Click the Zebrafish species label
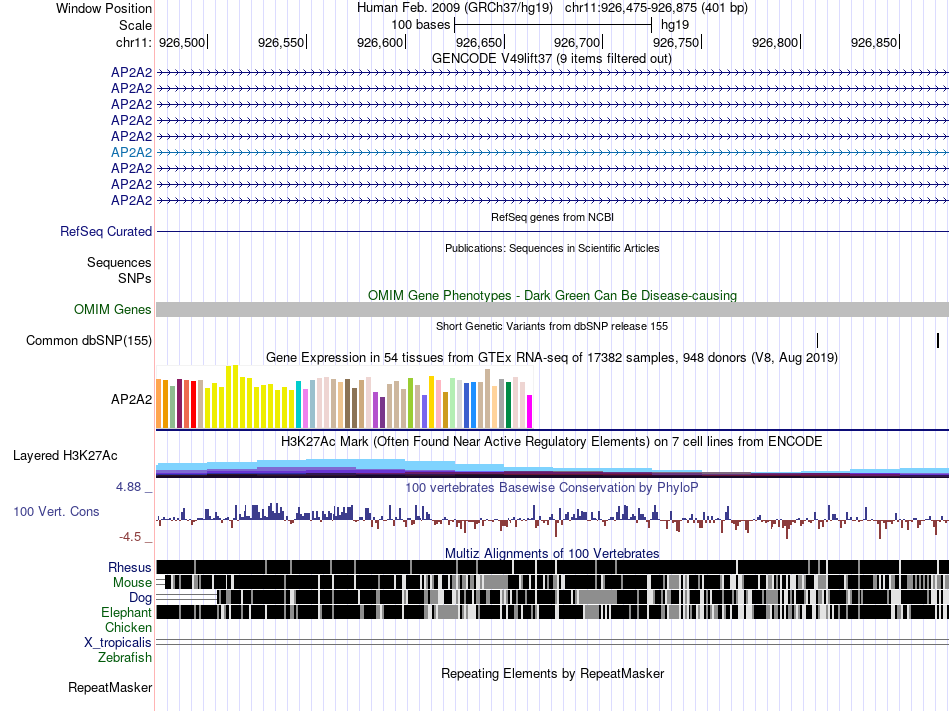This screenshot has width=950, height=711. (125, 658)
